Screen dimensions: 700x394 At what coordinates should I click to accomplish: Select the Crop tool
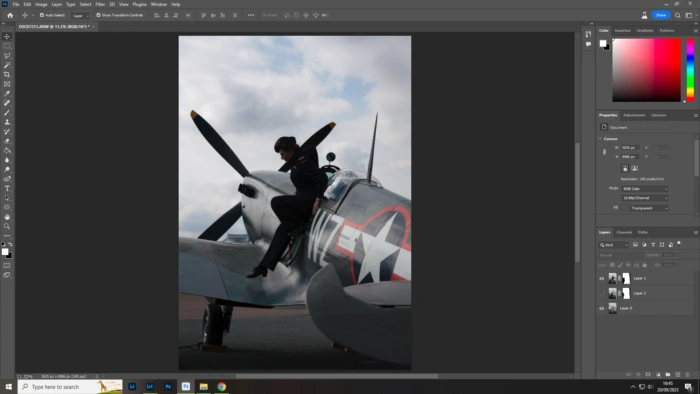coord(7,75)
